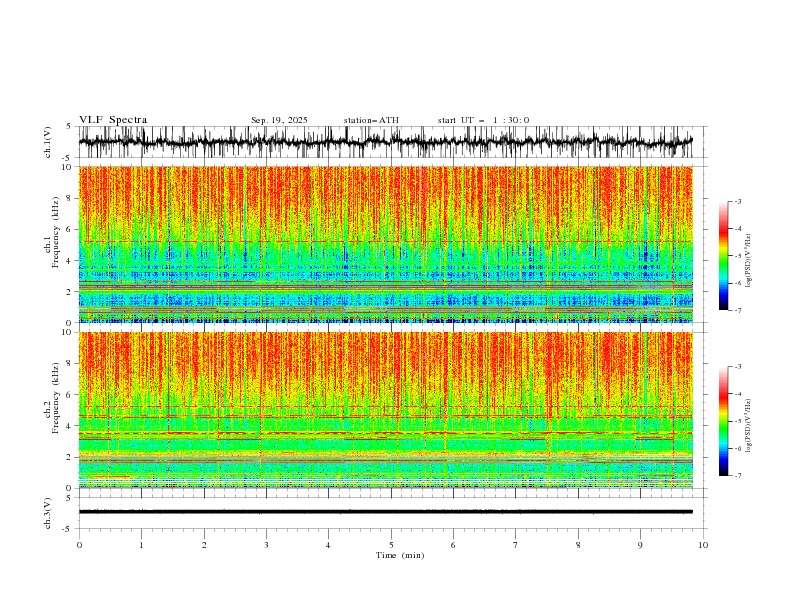Click the ch.1 colorbar "log(PSD)(V²/Hz)" label
792x612 pixels.
click(x=749, y=261)
